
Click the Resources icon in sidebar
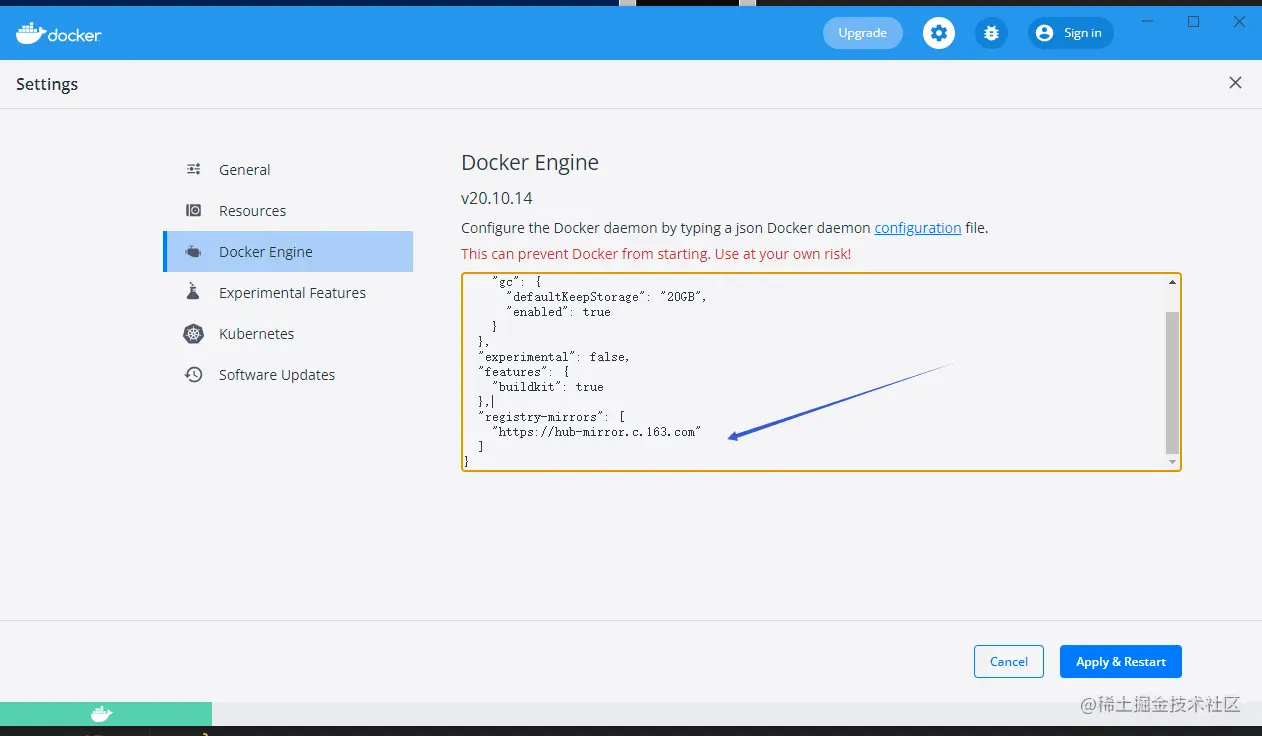[x=194, y=210]
